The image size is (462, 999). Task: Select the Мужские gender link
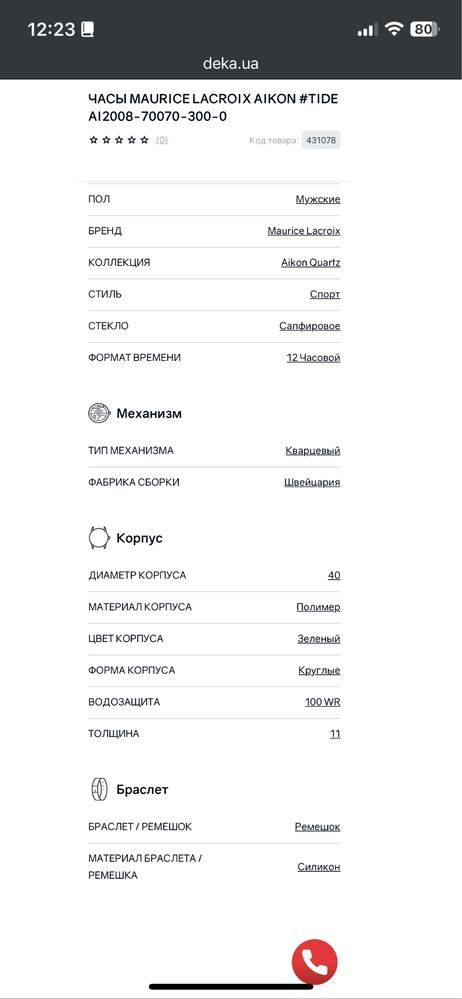click(318, 199)
